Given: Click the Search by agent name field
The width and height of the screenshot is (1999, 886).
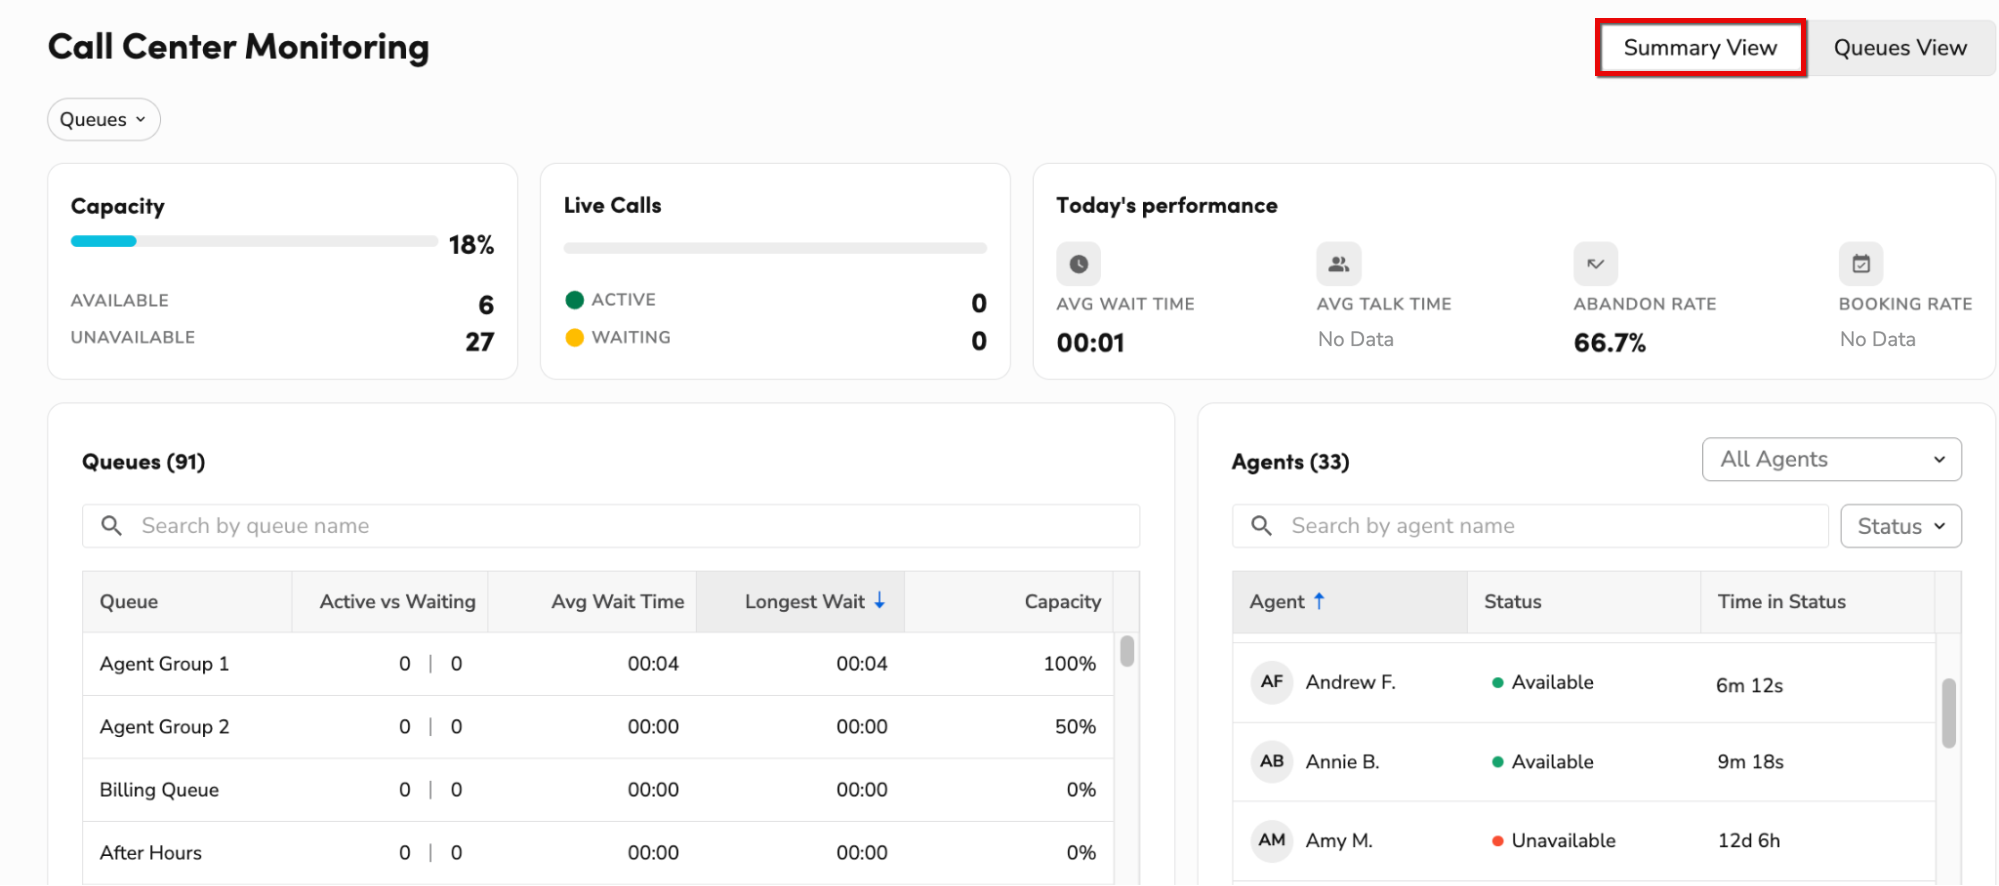Looking at the screenshot, I should click(1530, 526).
